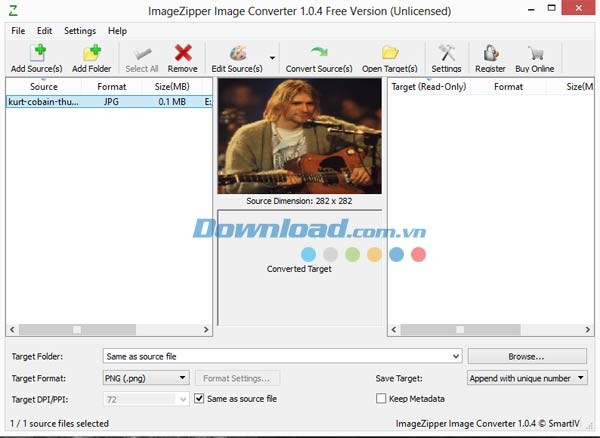Minimize the ImageZipper window
This screenshot has width=600, height=438.
pos(531,8)
